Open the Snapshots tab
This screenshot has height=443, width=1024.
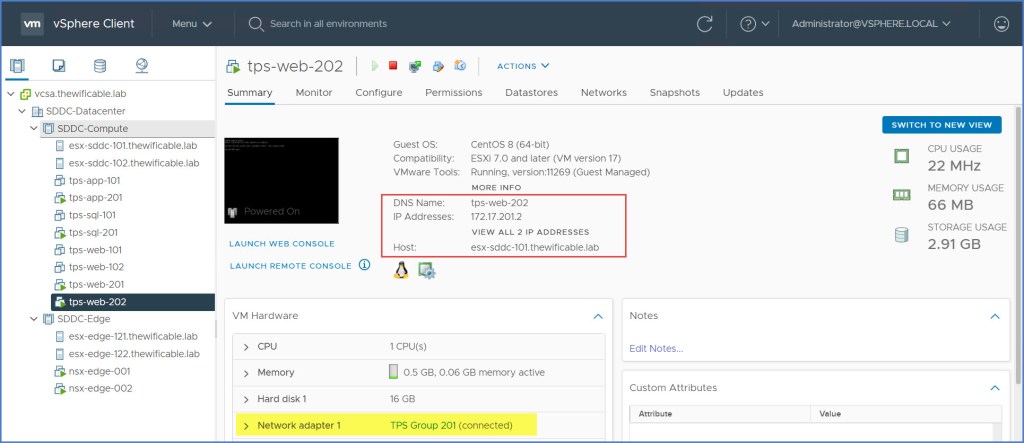674,93
